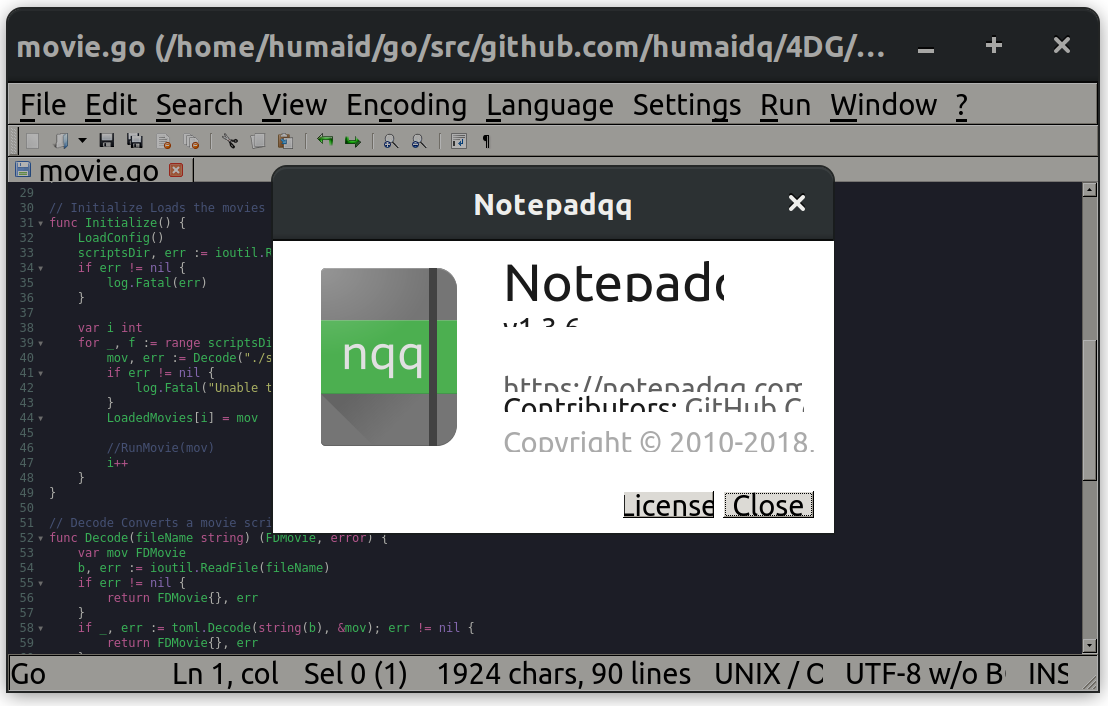Open the Encoding menu

click(x=406, y=104)
